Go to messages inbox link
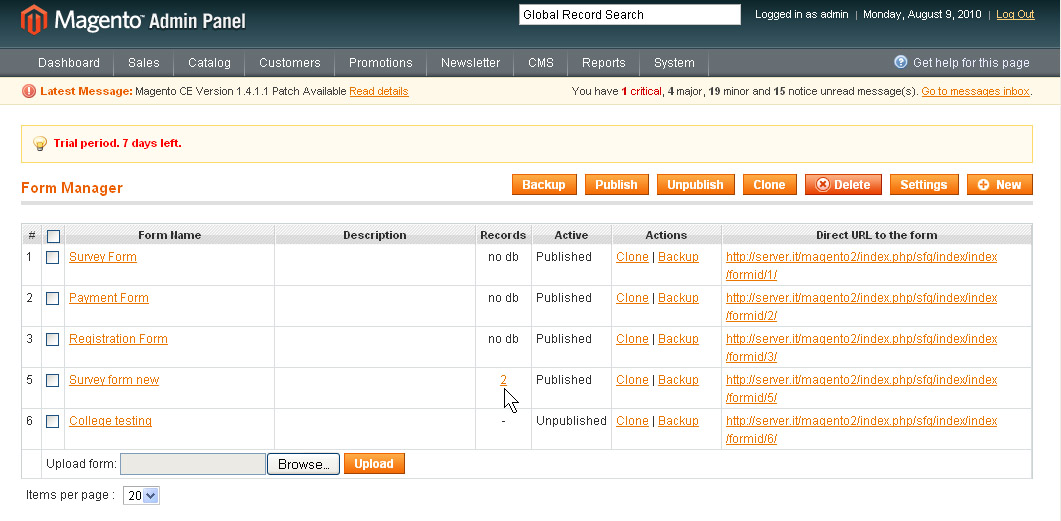1061x521 pixels. tap(975, 91)
